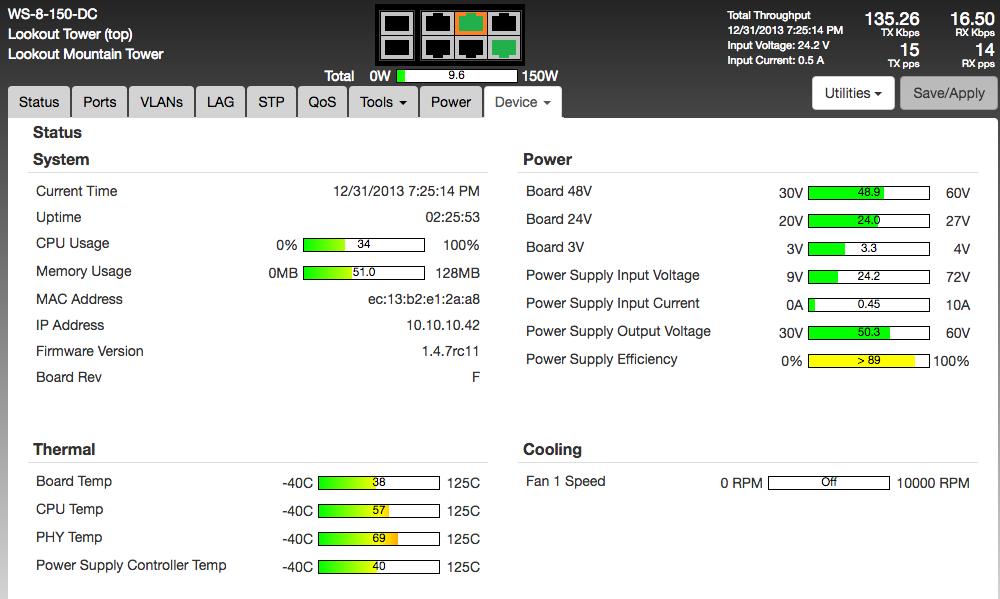
Task: Expand the Device dropdown tab
Action: tap(523, 102)
